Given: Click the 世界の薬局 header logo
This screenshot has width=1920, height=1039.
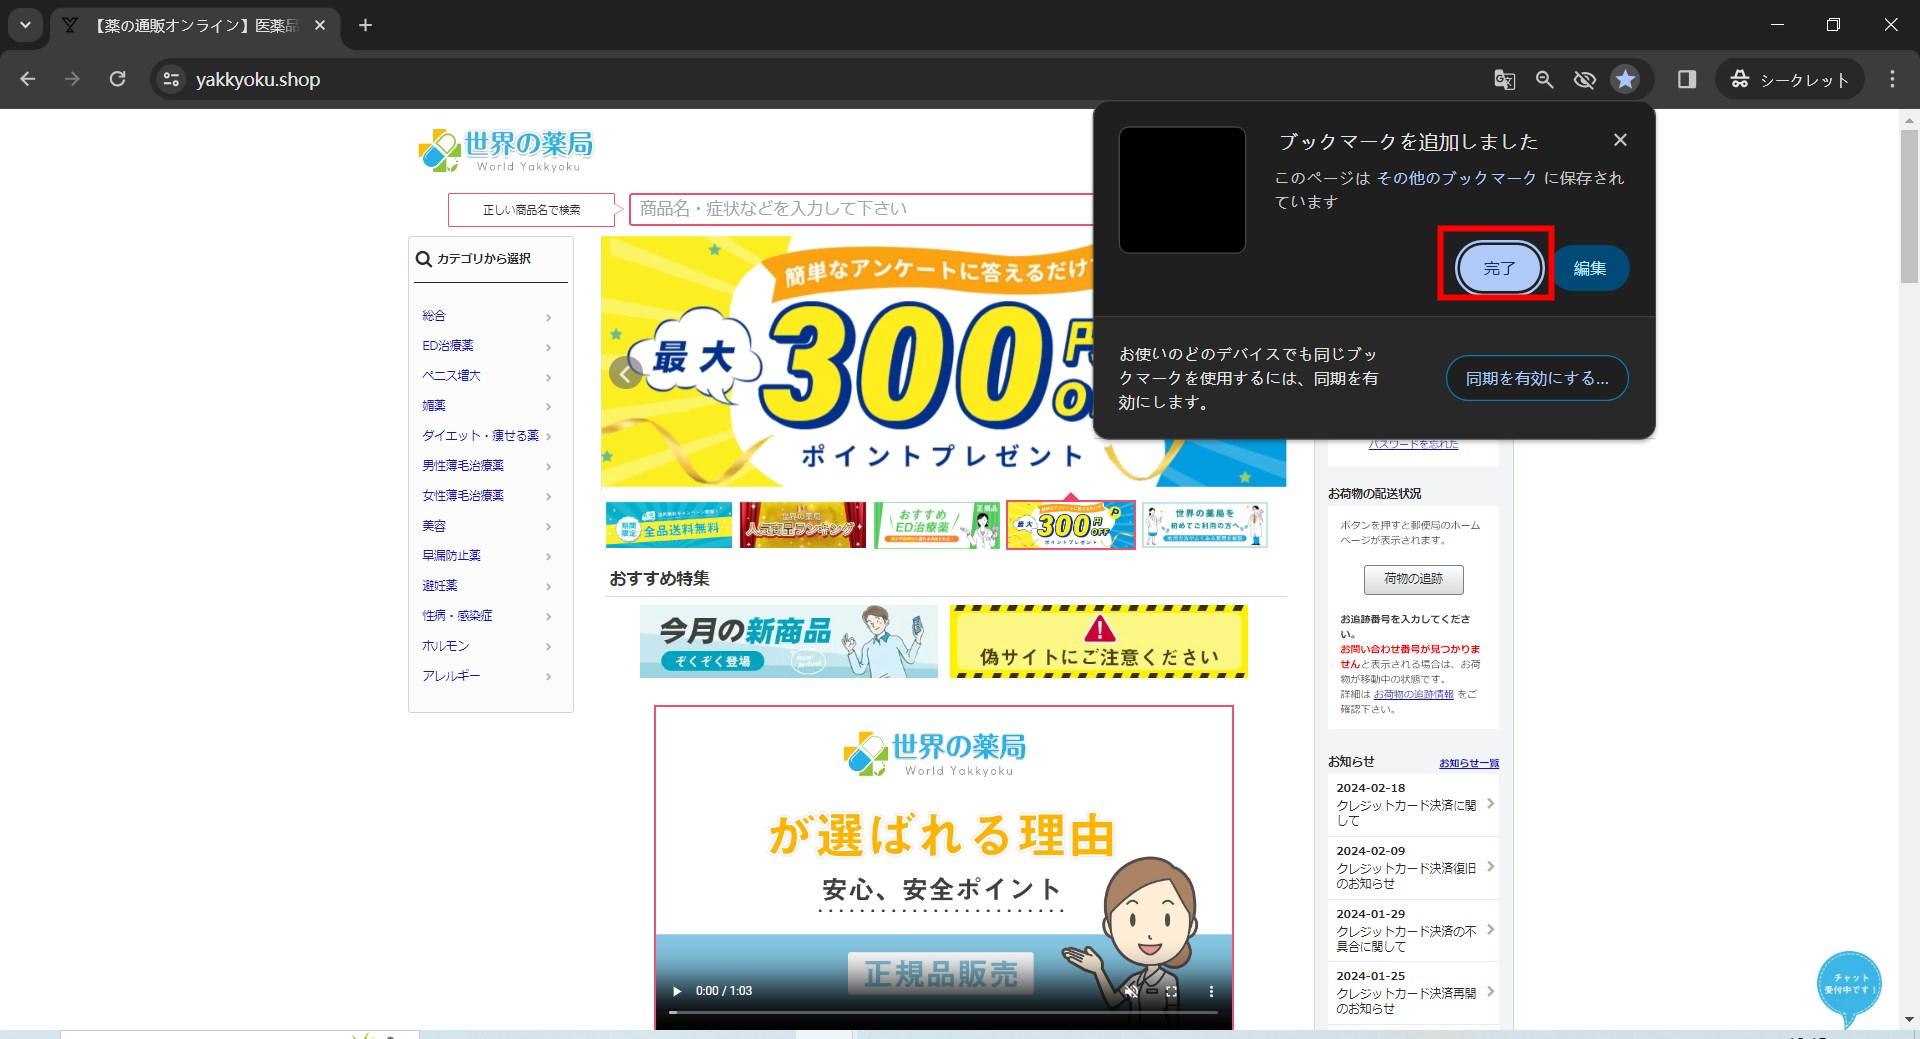Looking at the screenshot, I should pyautogui.click(x=506, y=150).
